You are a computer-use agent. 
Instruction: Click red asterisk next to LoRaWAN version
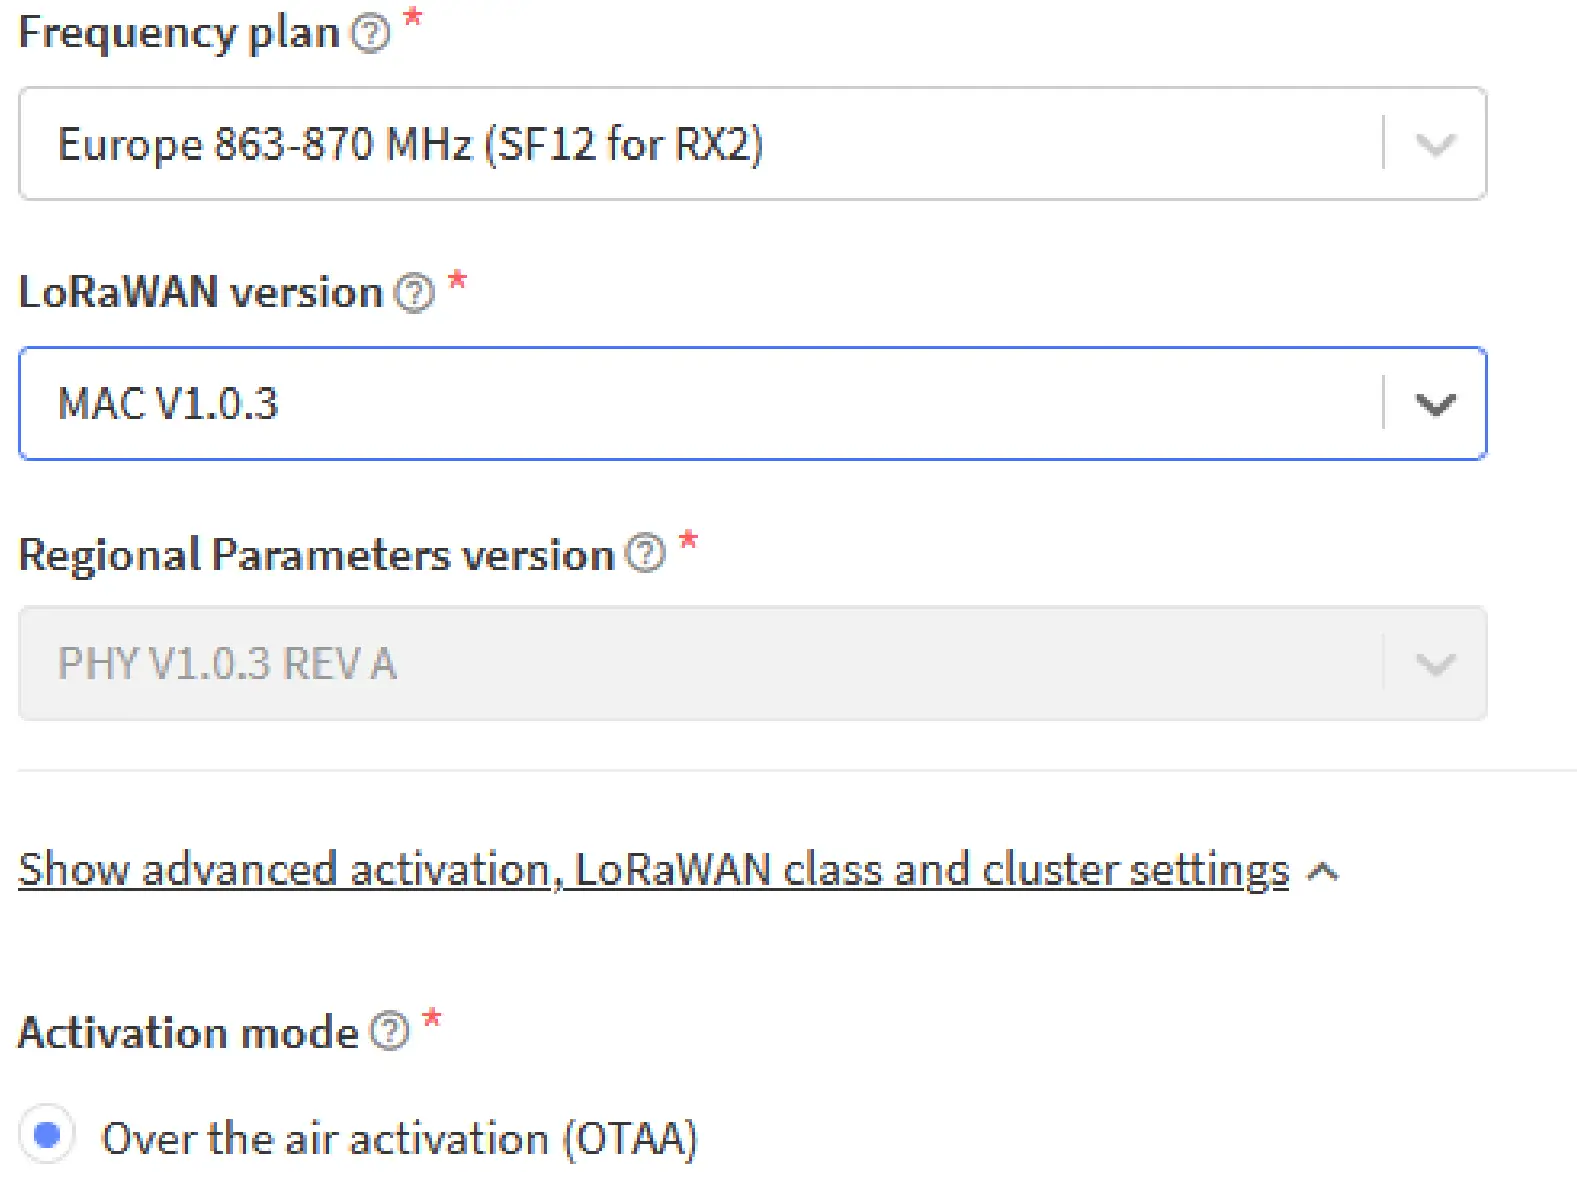click(457, 280)
